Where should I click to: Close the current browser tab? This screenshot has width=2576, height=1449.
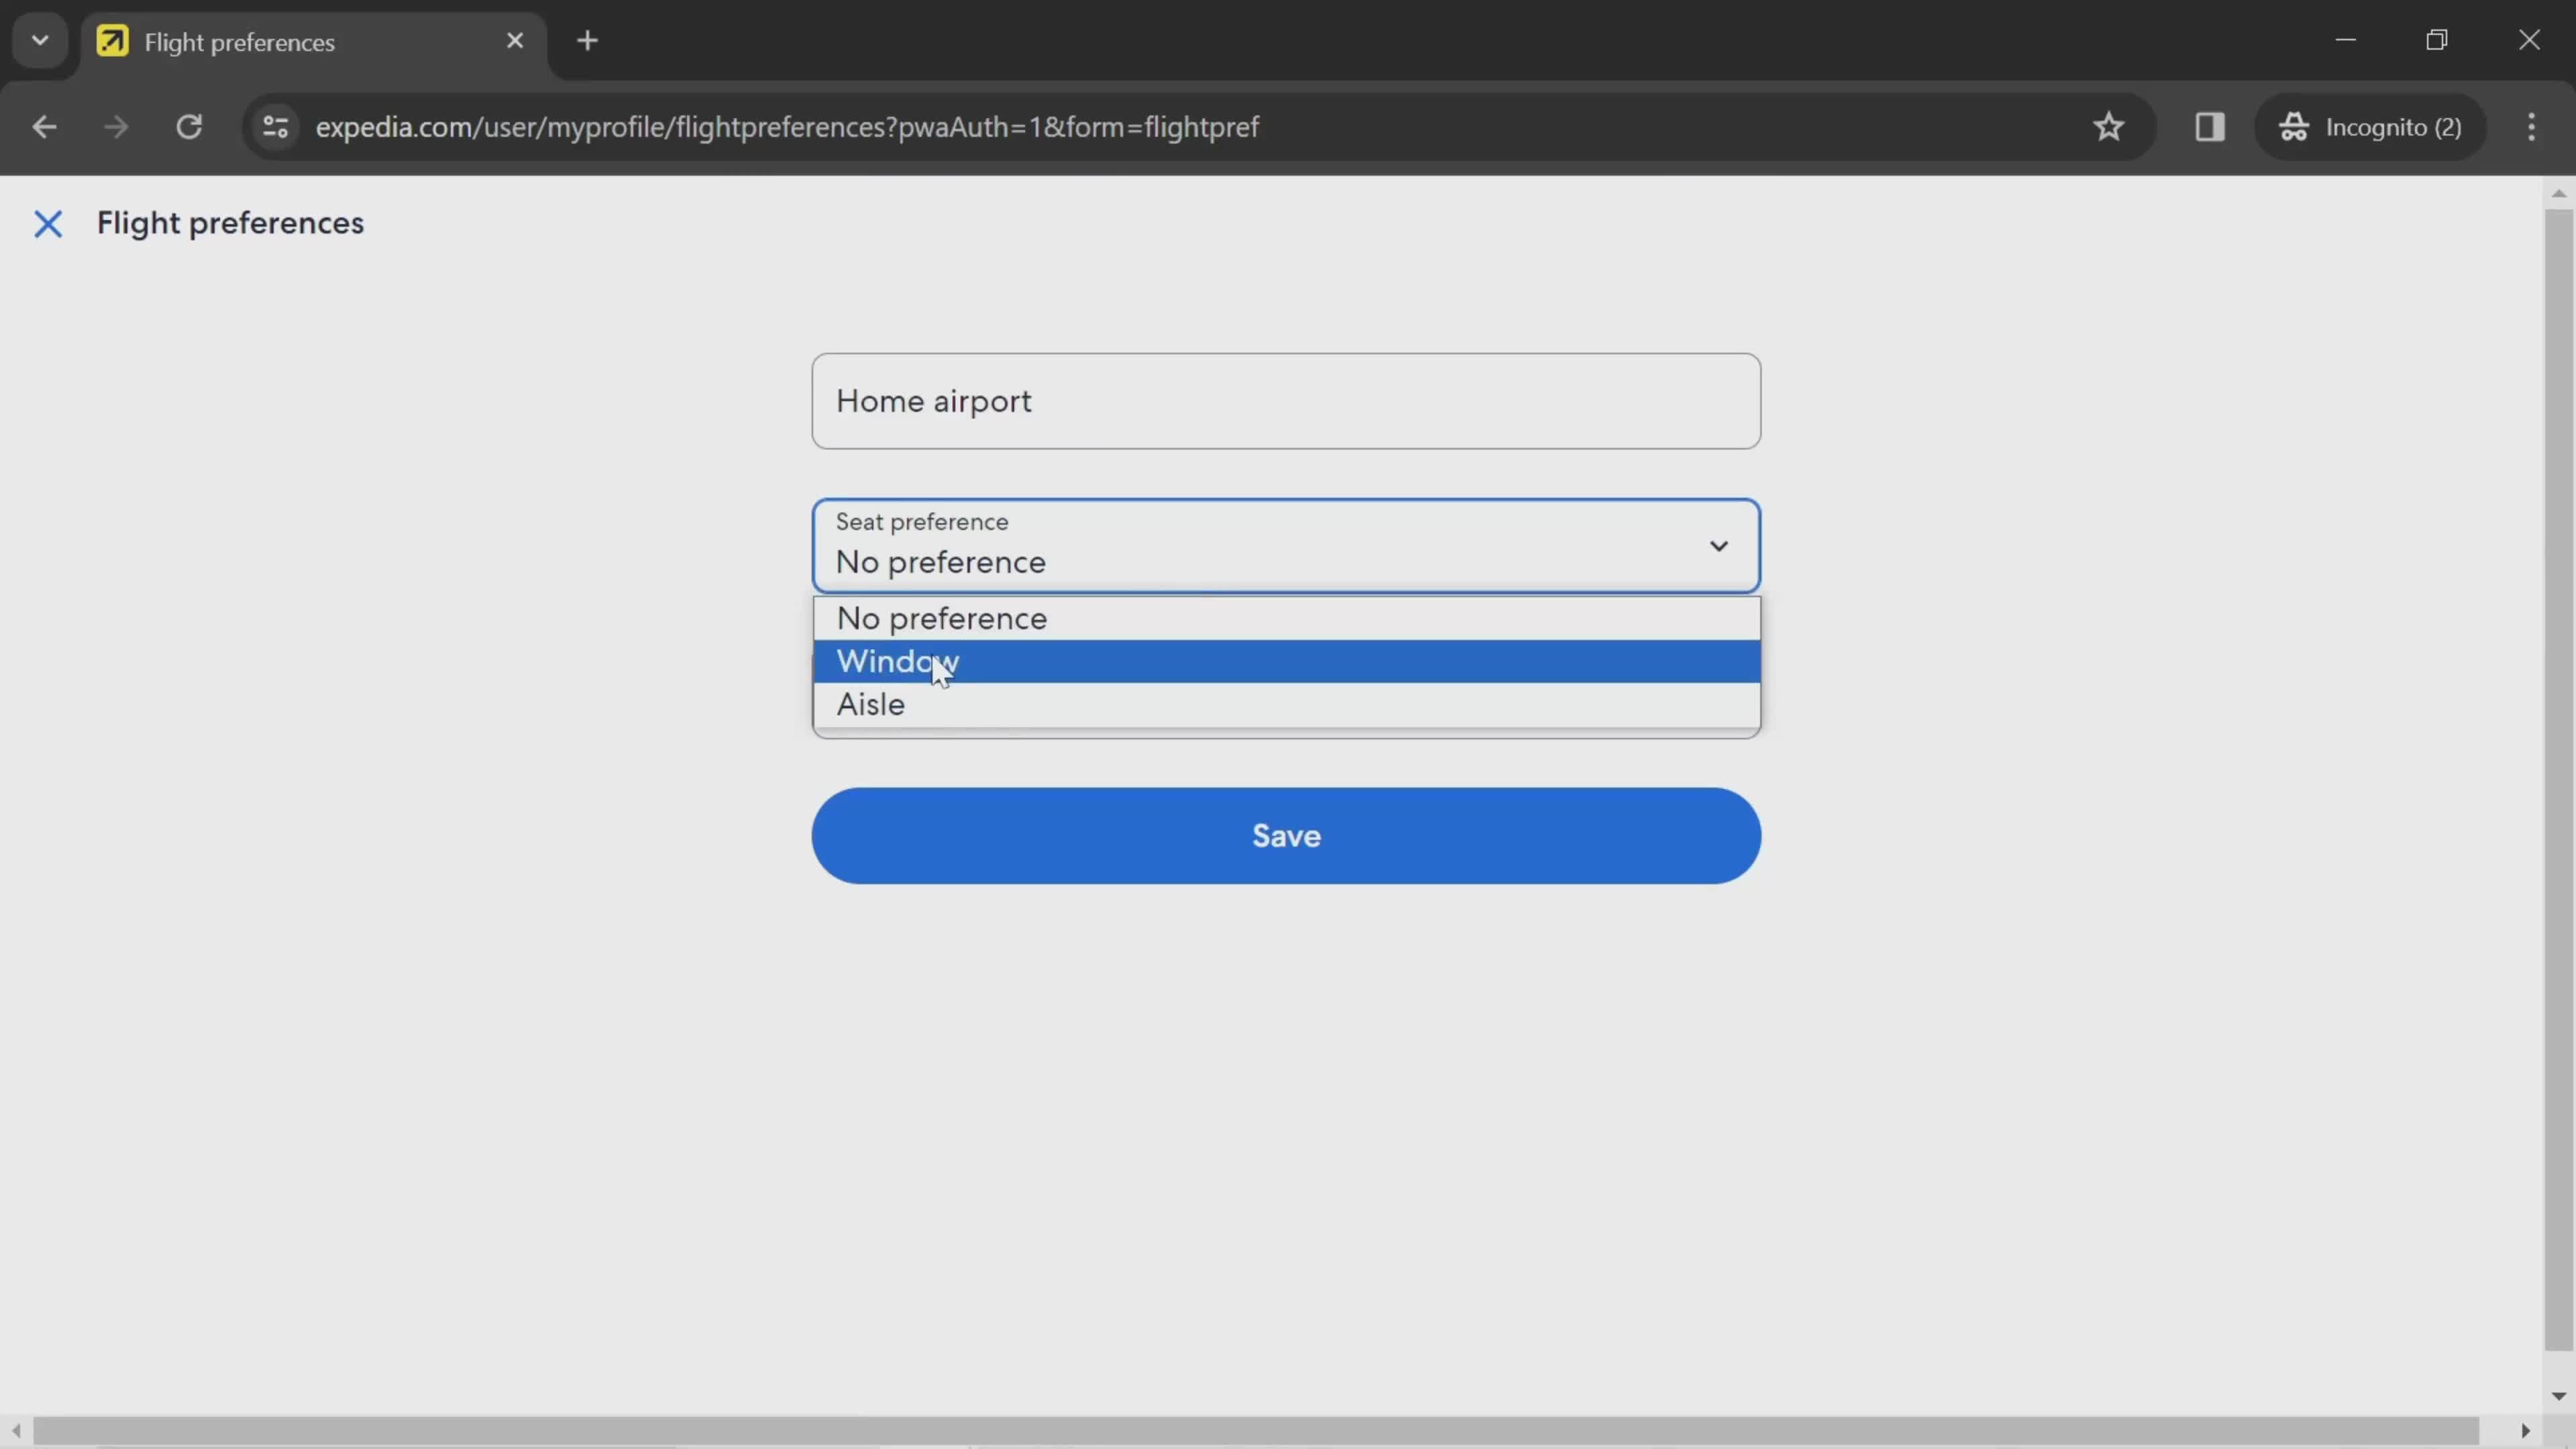[x=515, y=39]
